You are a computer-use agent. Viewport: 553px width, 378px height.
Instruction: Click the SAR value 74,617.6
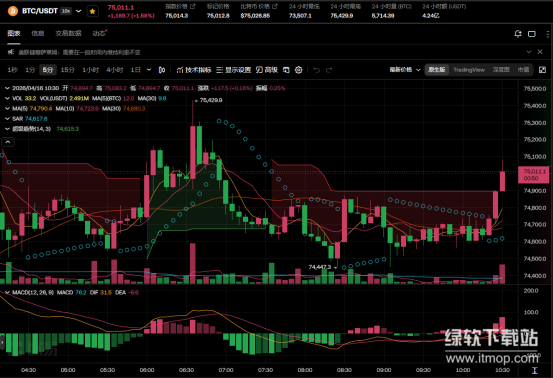[36, 119]
